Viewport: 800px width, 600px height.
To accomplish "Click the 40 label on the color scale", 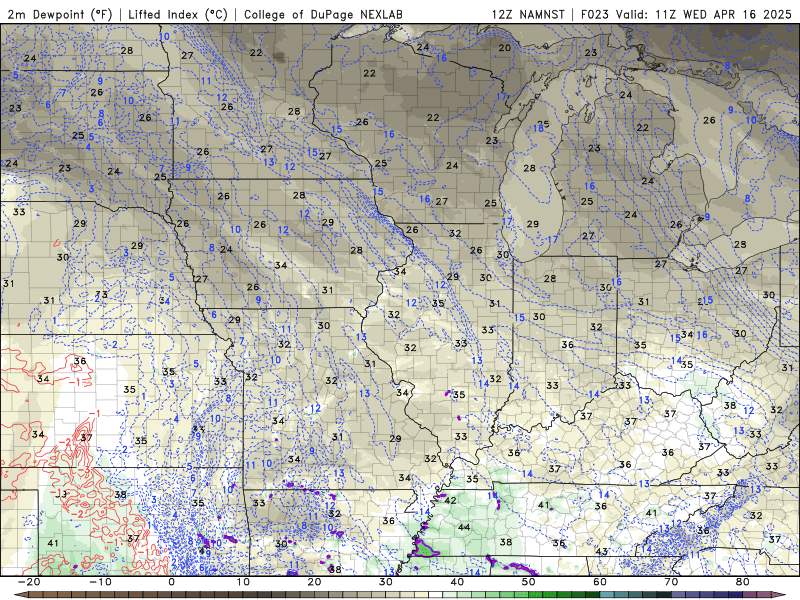I will pyautogui.click(x=457, y=582).
